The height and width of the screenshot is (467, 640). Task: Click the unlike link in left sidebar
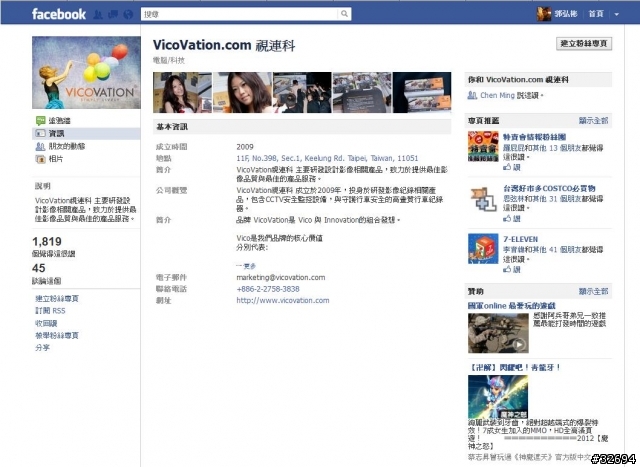(x=46, y=323)
